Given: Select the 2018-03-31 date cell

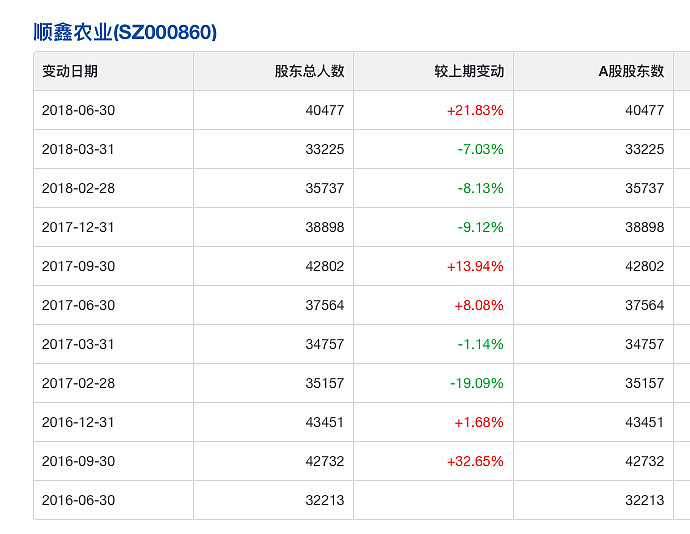Looking at the screenshot, I should coord(78,149).
